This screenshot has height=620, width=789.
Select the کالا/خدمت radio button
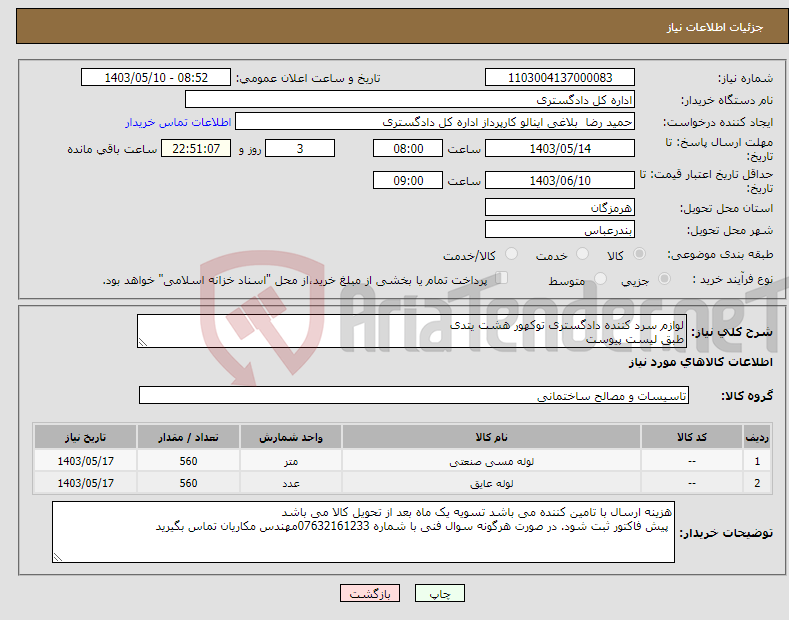pyautogui.click(x=511, y=254)
